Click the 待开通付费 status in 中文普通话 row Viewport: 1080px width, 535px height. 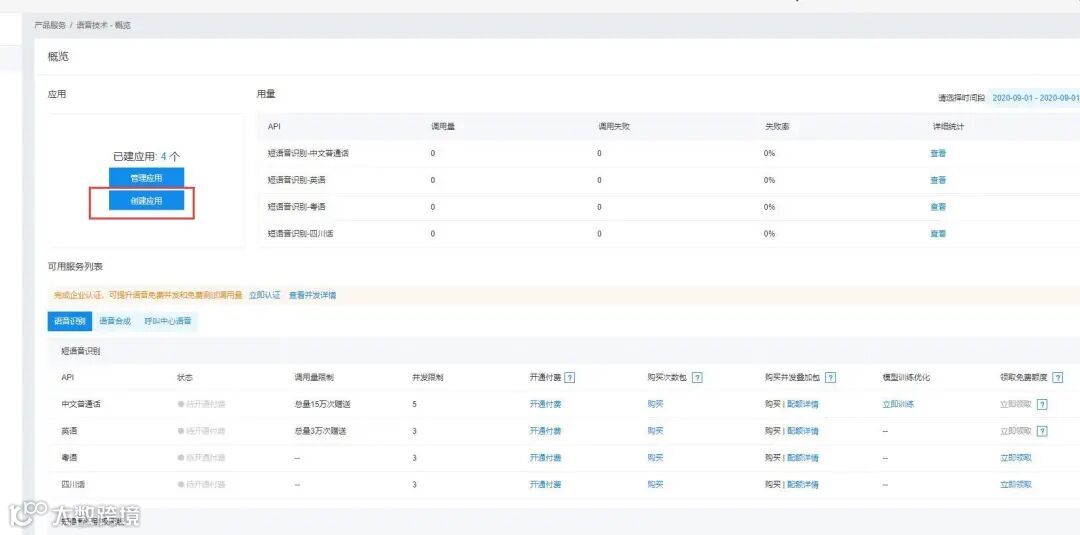(x=202, y=404)
